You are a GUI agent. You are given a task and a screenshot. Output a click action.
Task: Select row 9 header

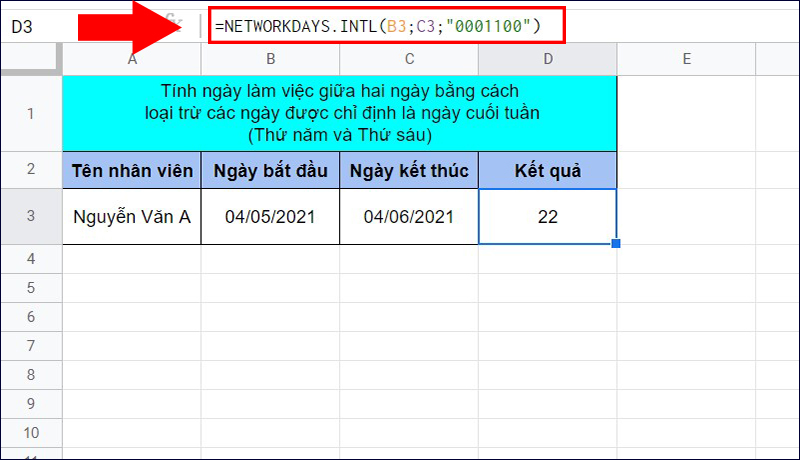[x=31, y=404]
